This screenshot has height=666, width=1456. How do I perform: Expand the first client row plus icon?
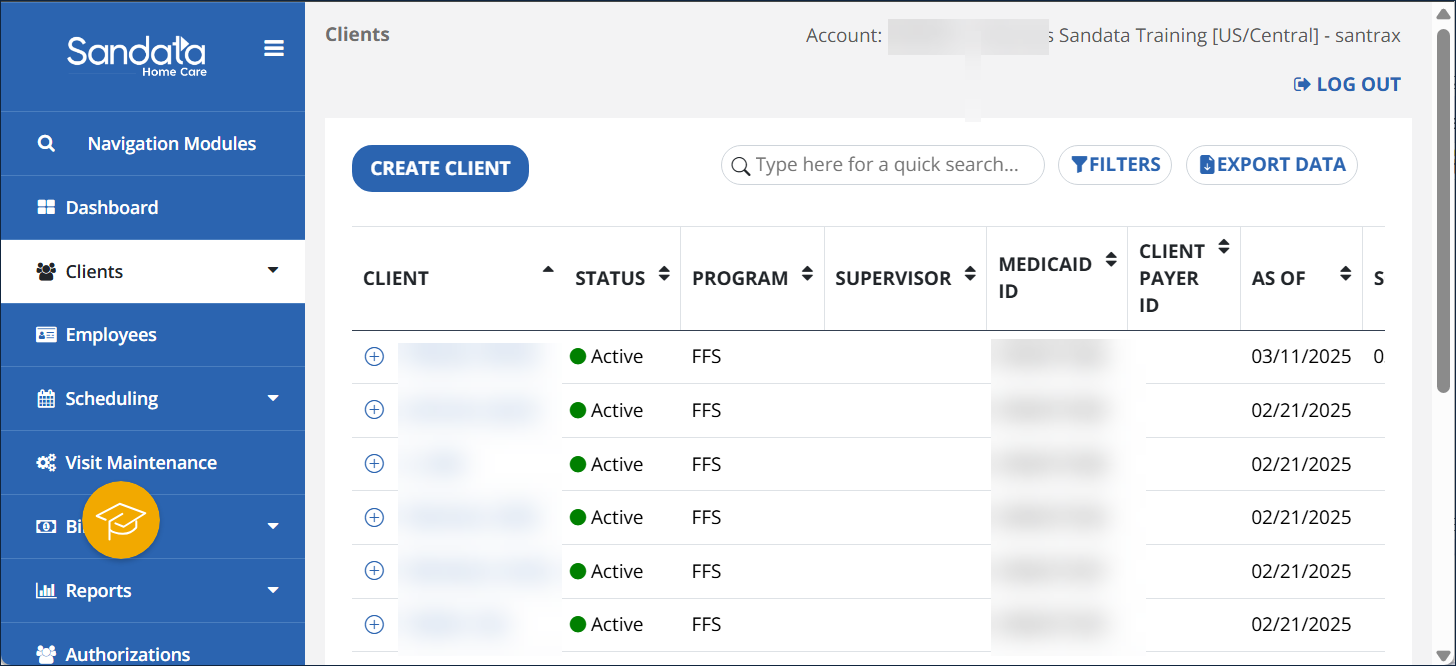(374, 357)
